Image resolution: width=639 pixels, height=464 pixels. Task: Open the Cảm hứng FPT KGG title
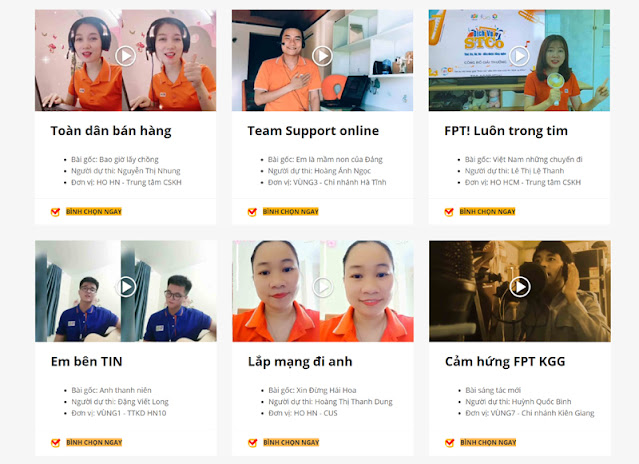click(505, 361)
